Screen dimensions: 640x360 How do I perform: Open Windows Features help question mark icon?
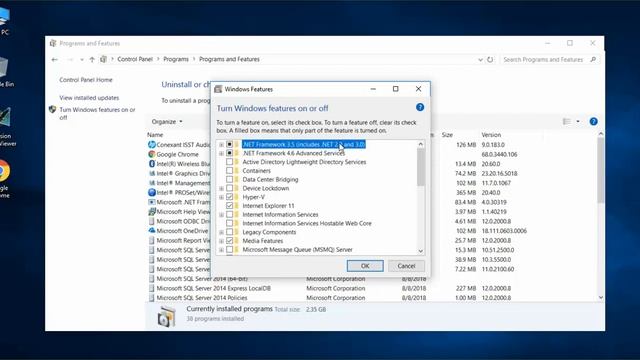point(420,107)
